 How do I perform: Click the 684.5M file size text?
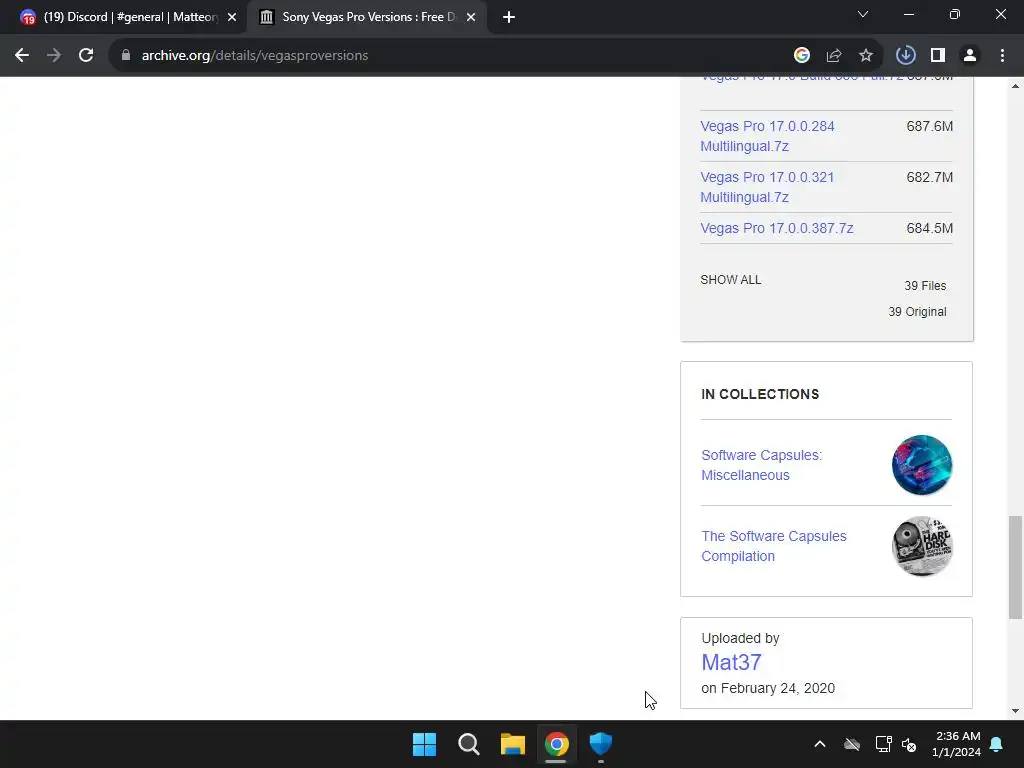[x=929, y=228]
